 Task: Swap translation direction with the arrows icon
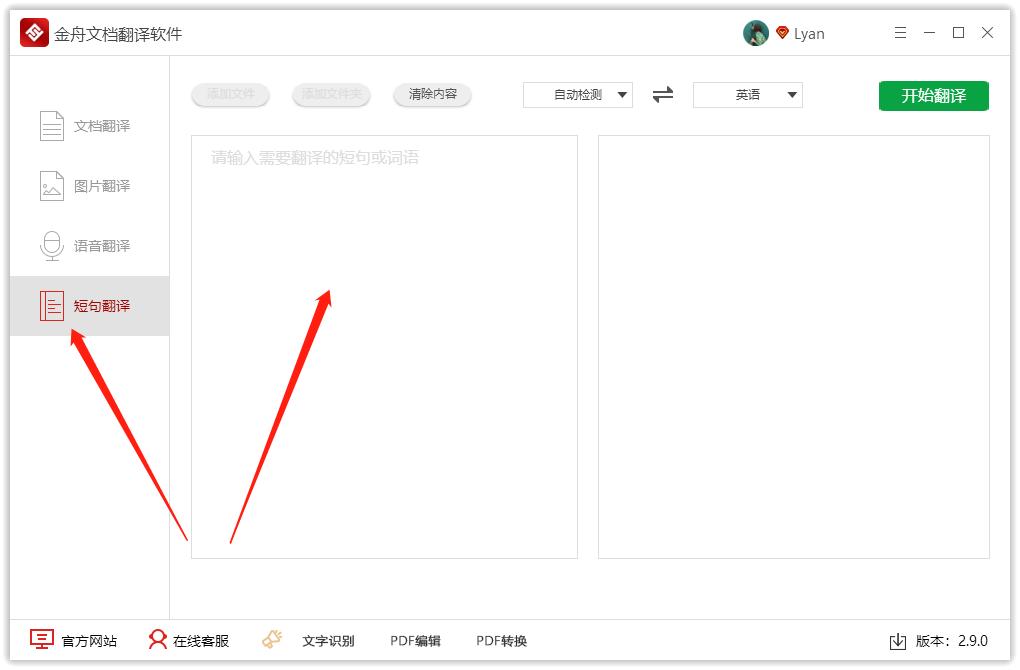[661, 95]
